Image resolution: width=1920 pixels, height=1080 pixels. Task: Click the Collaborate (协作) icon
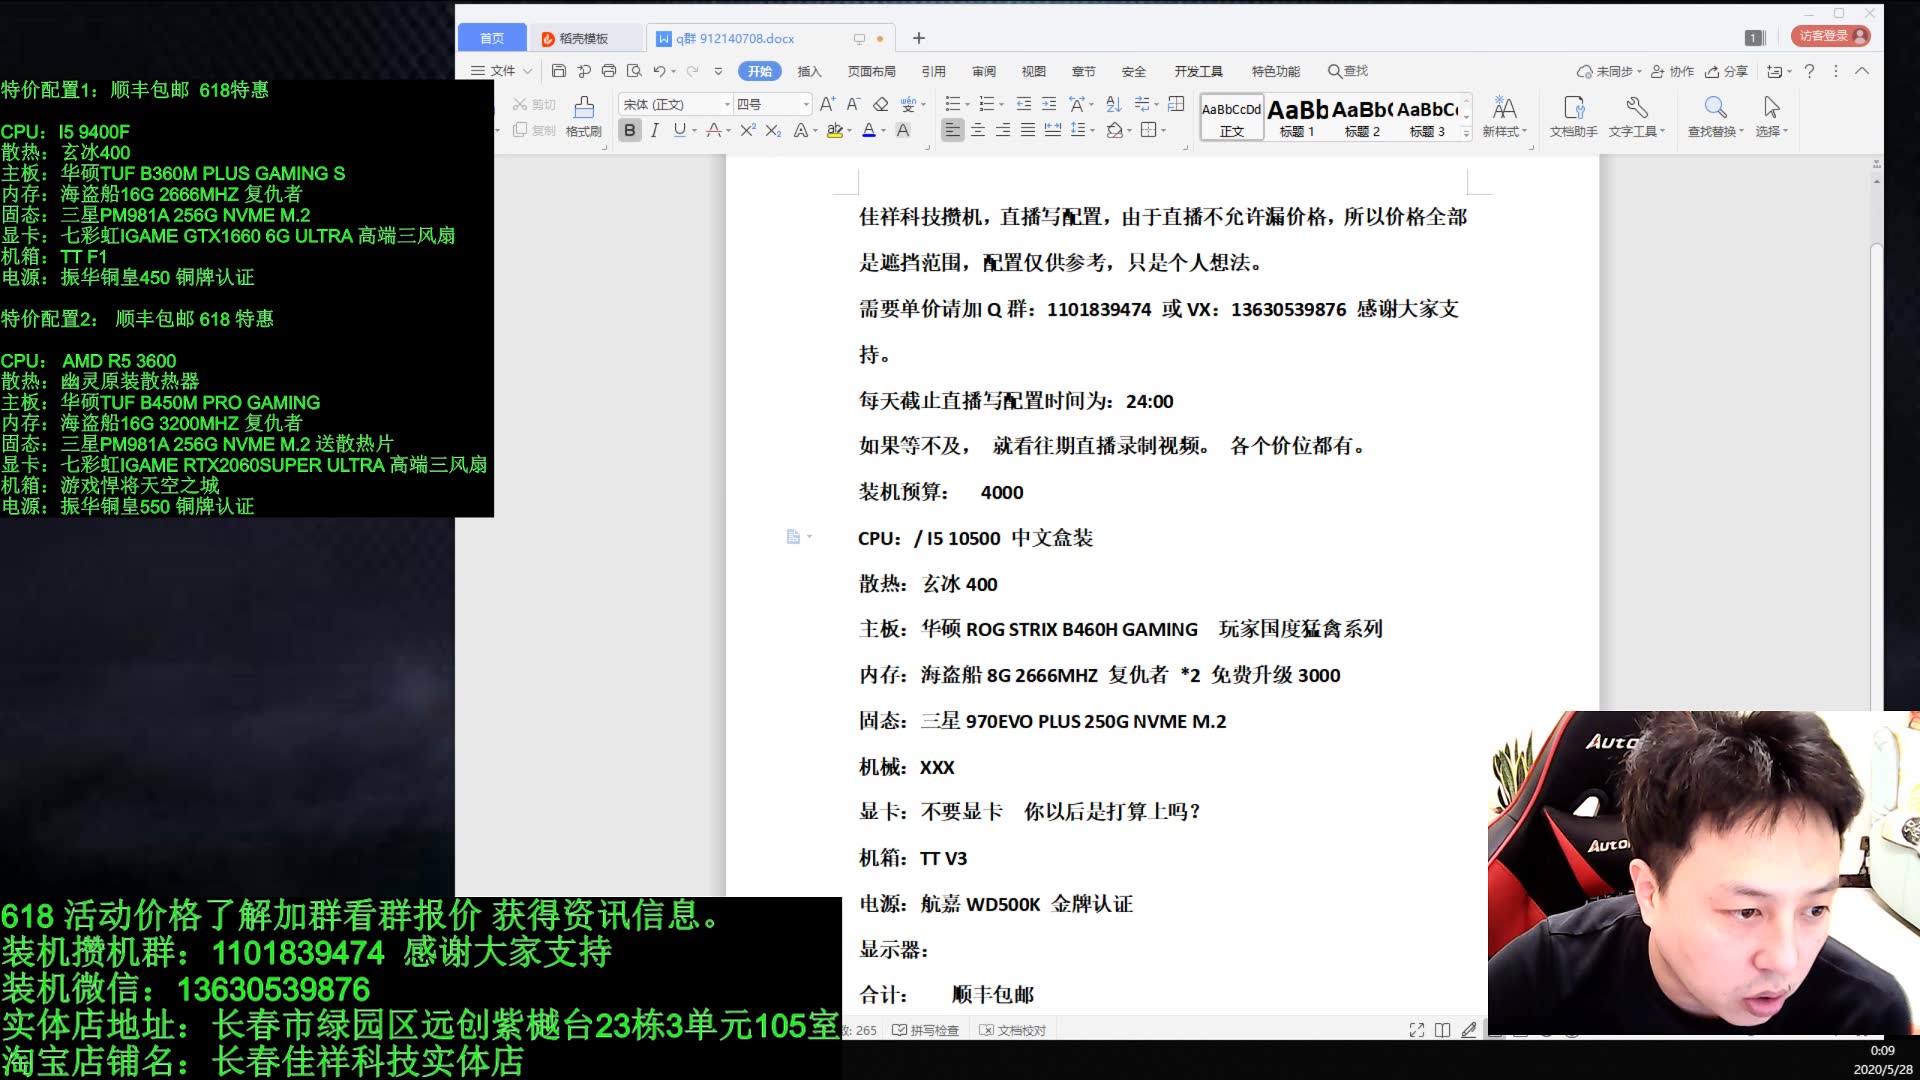coord(1672,71)
